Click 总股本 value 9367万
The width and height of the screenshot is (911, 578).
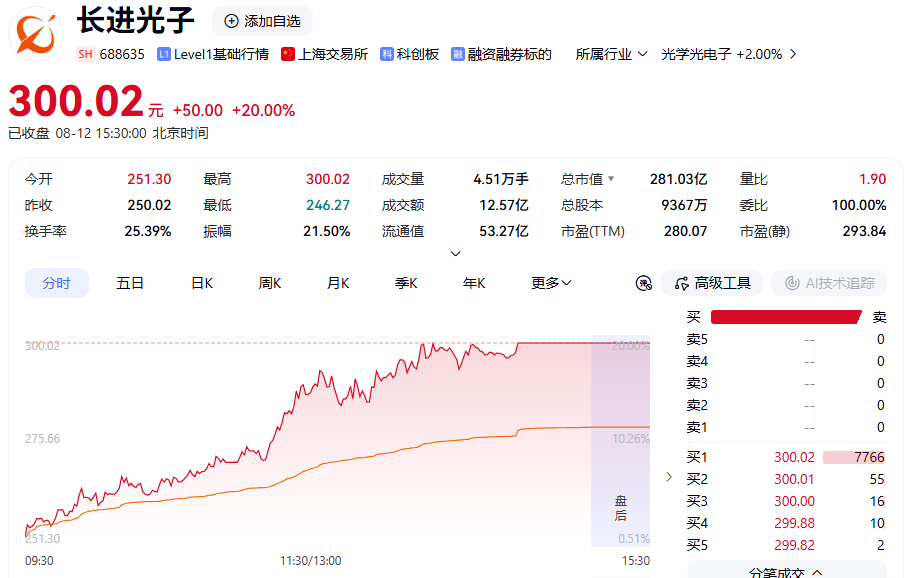pyautogui.click(x=684, y=205)
